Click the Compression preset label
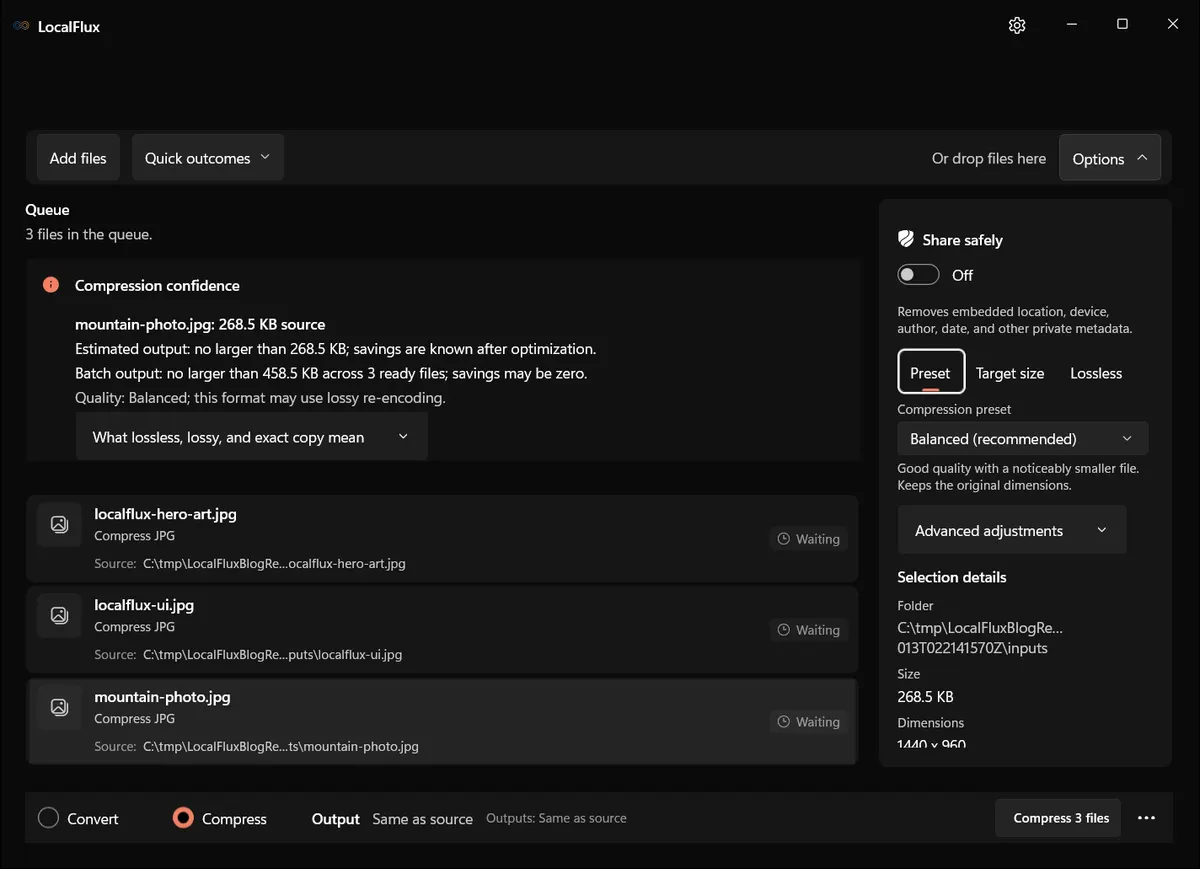The width and height of the screenshot is (1200, 869). pos(954,409)
